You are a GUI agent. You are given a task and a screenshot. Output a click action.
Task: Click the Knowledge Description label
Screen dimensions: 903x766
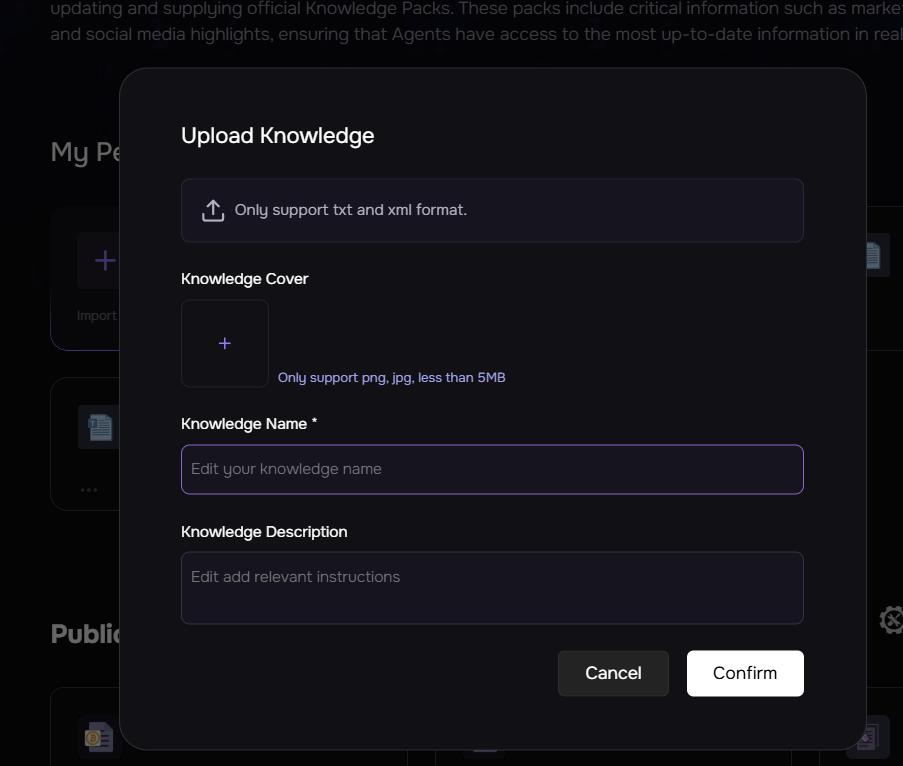(x=264, y=532)
